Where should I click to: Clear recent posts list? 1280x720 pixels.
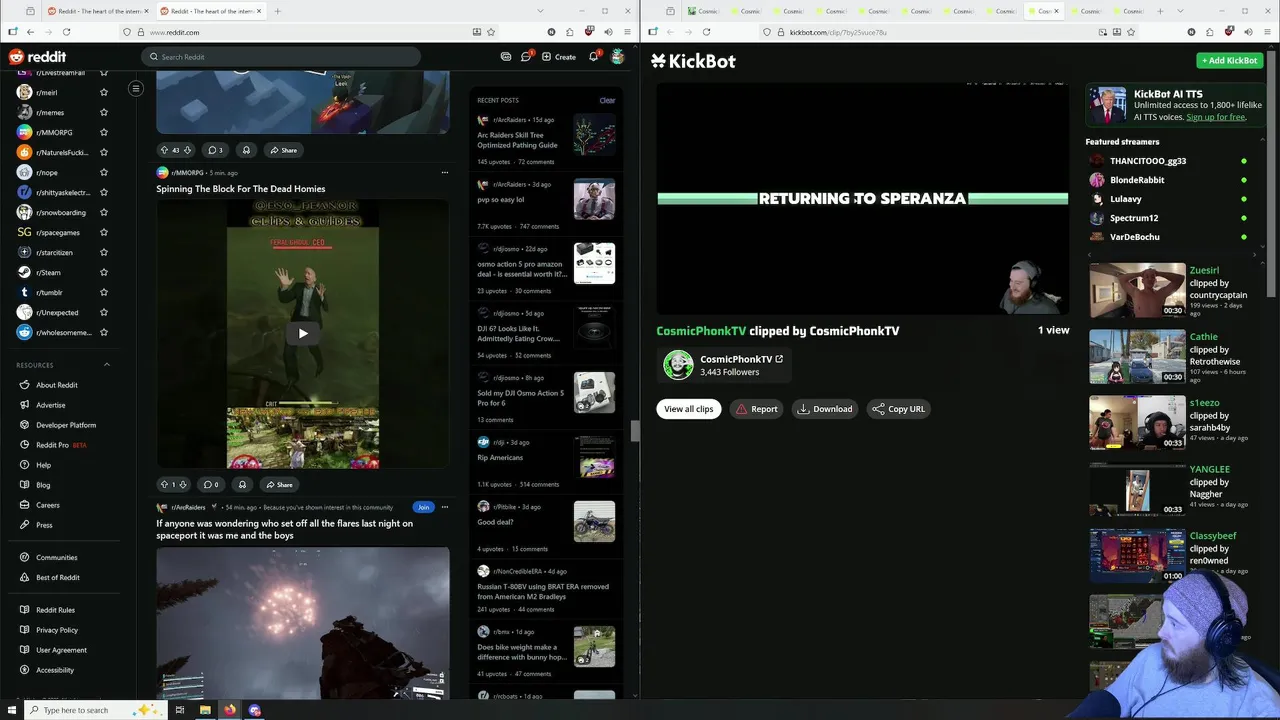click(607, 100)
